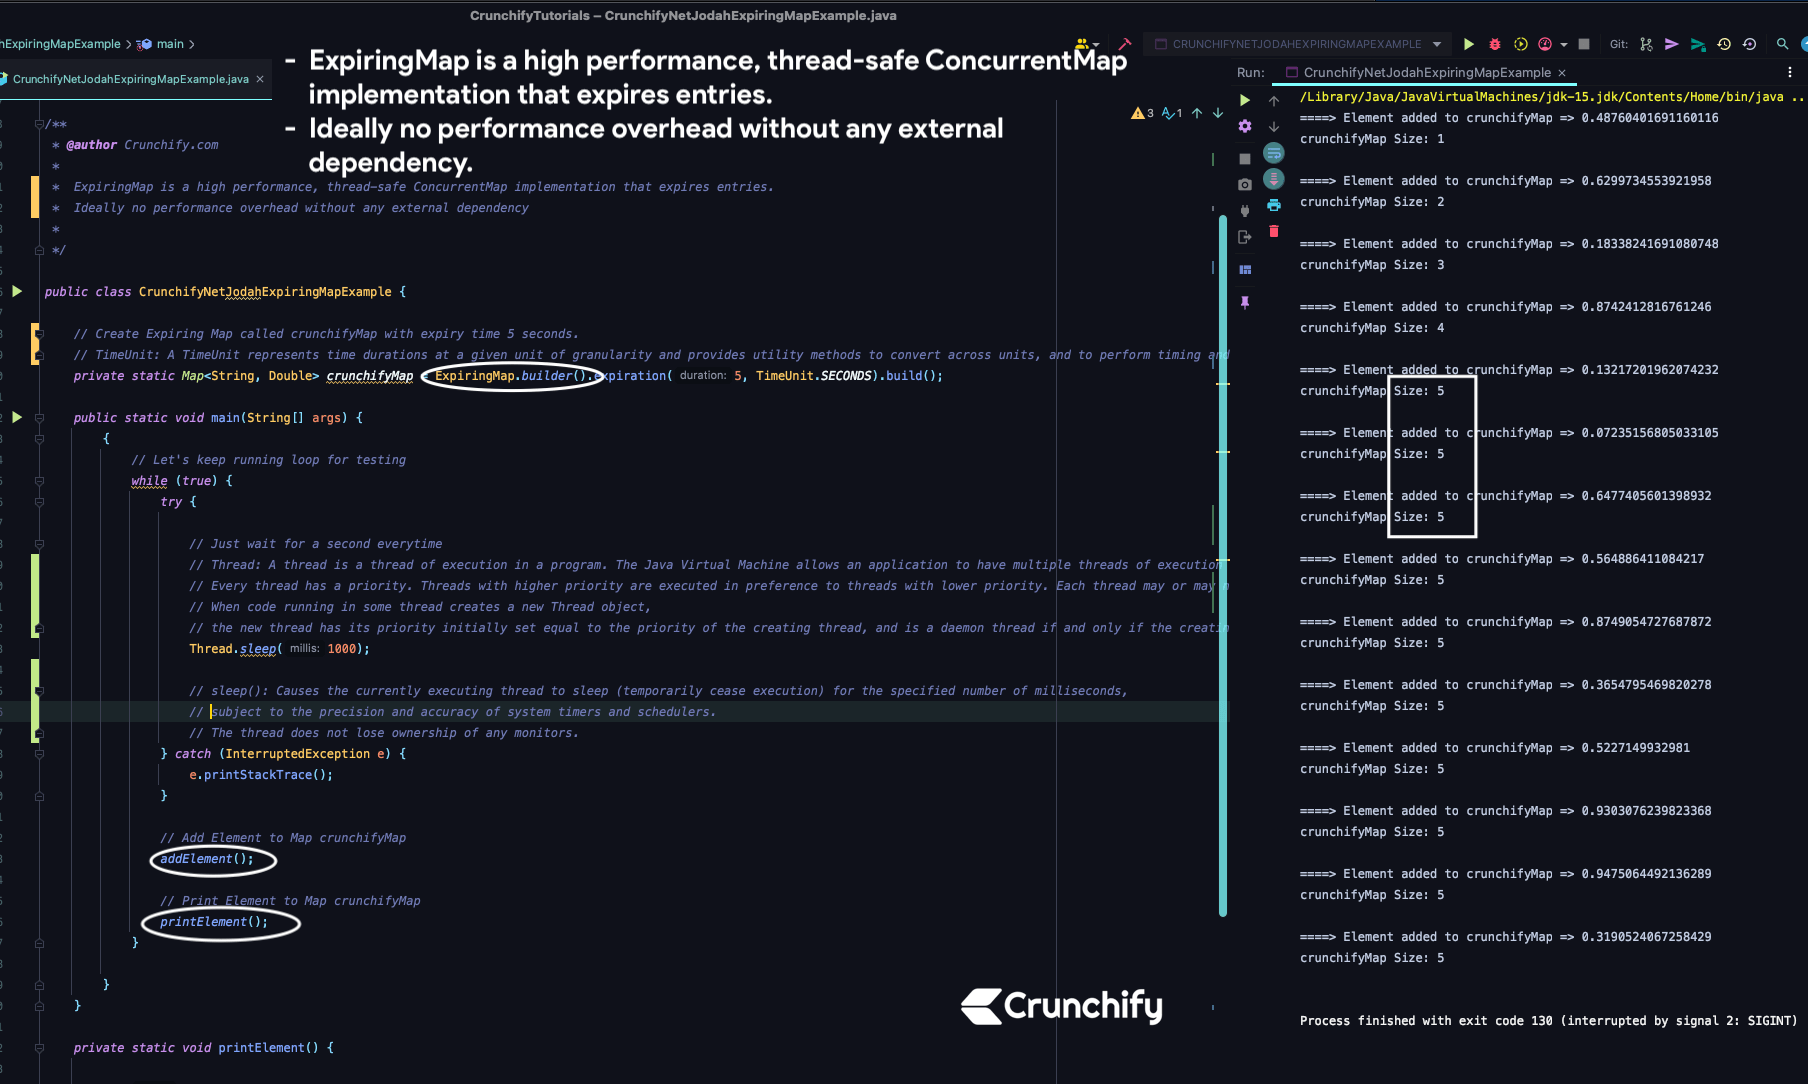
Task: Click the Search Everywhere magnifier icon
Action: [1784, 44]
